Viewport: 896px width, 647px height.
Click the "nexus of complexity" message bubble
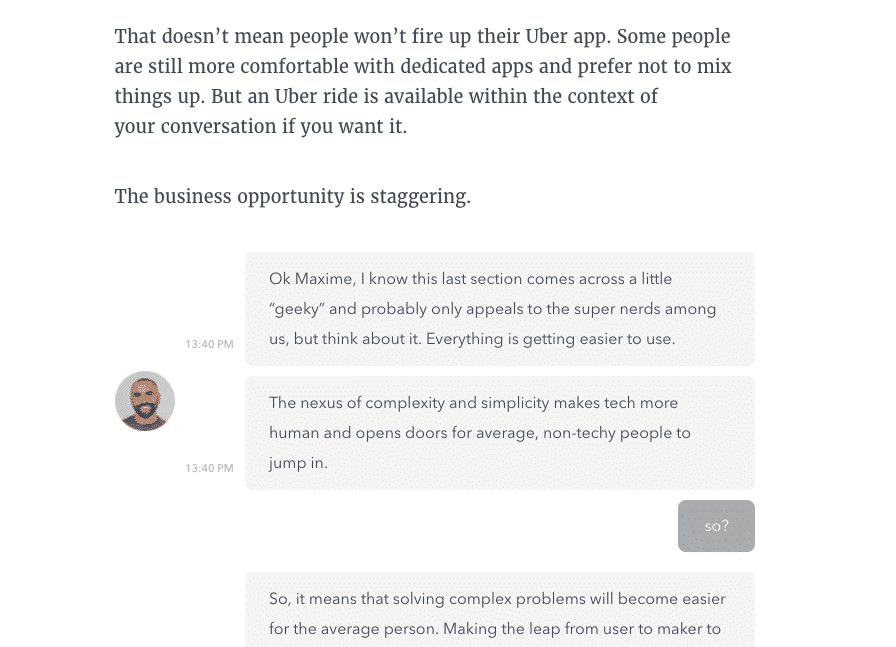point(499,433)
